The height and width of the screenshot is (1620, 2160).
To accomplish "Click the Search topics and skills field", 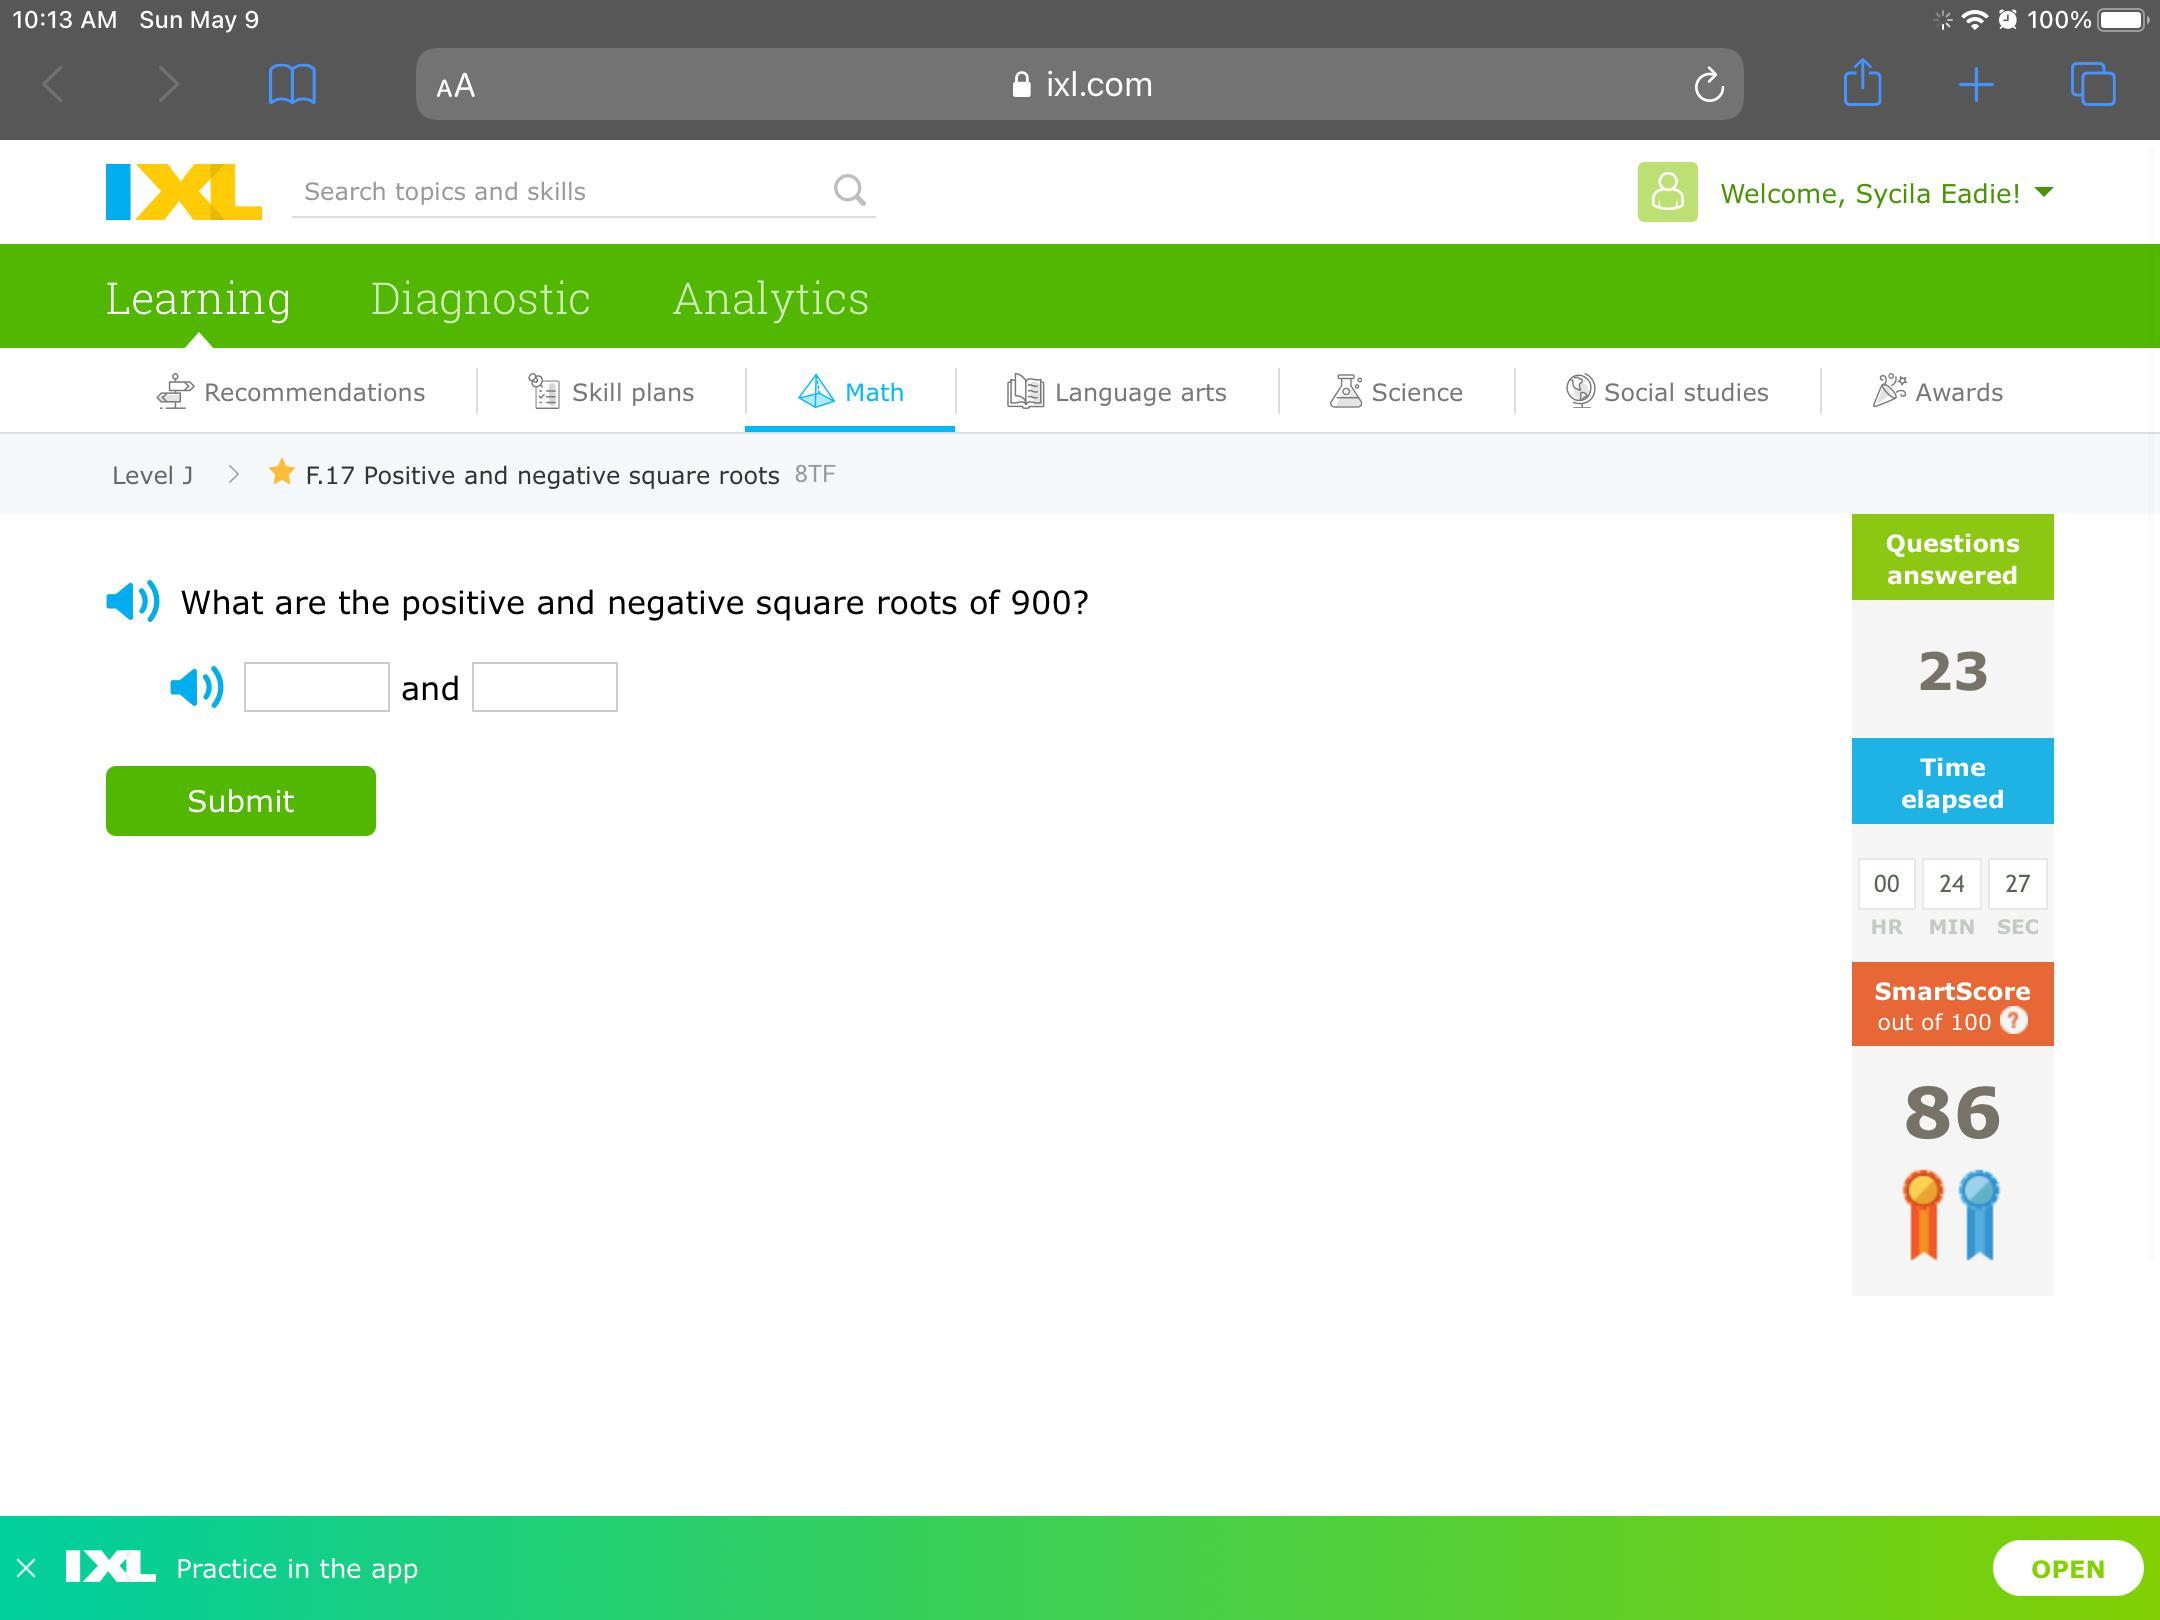I will (x=560, y=191).
